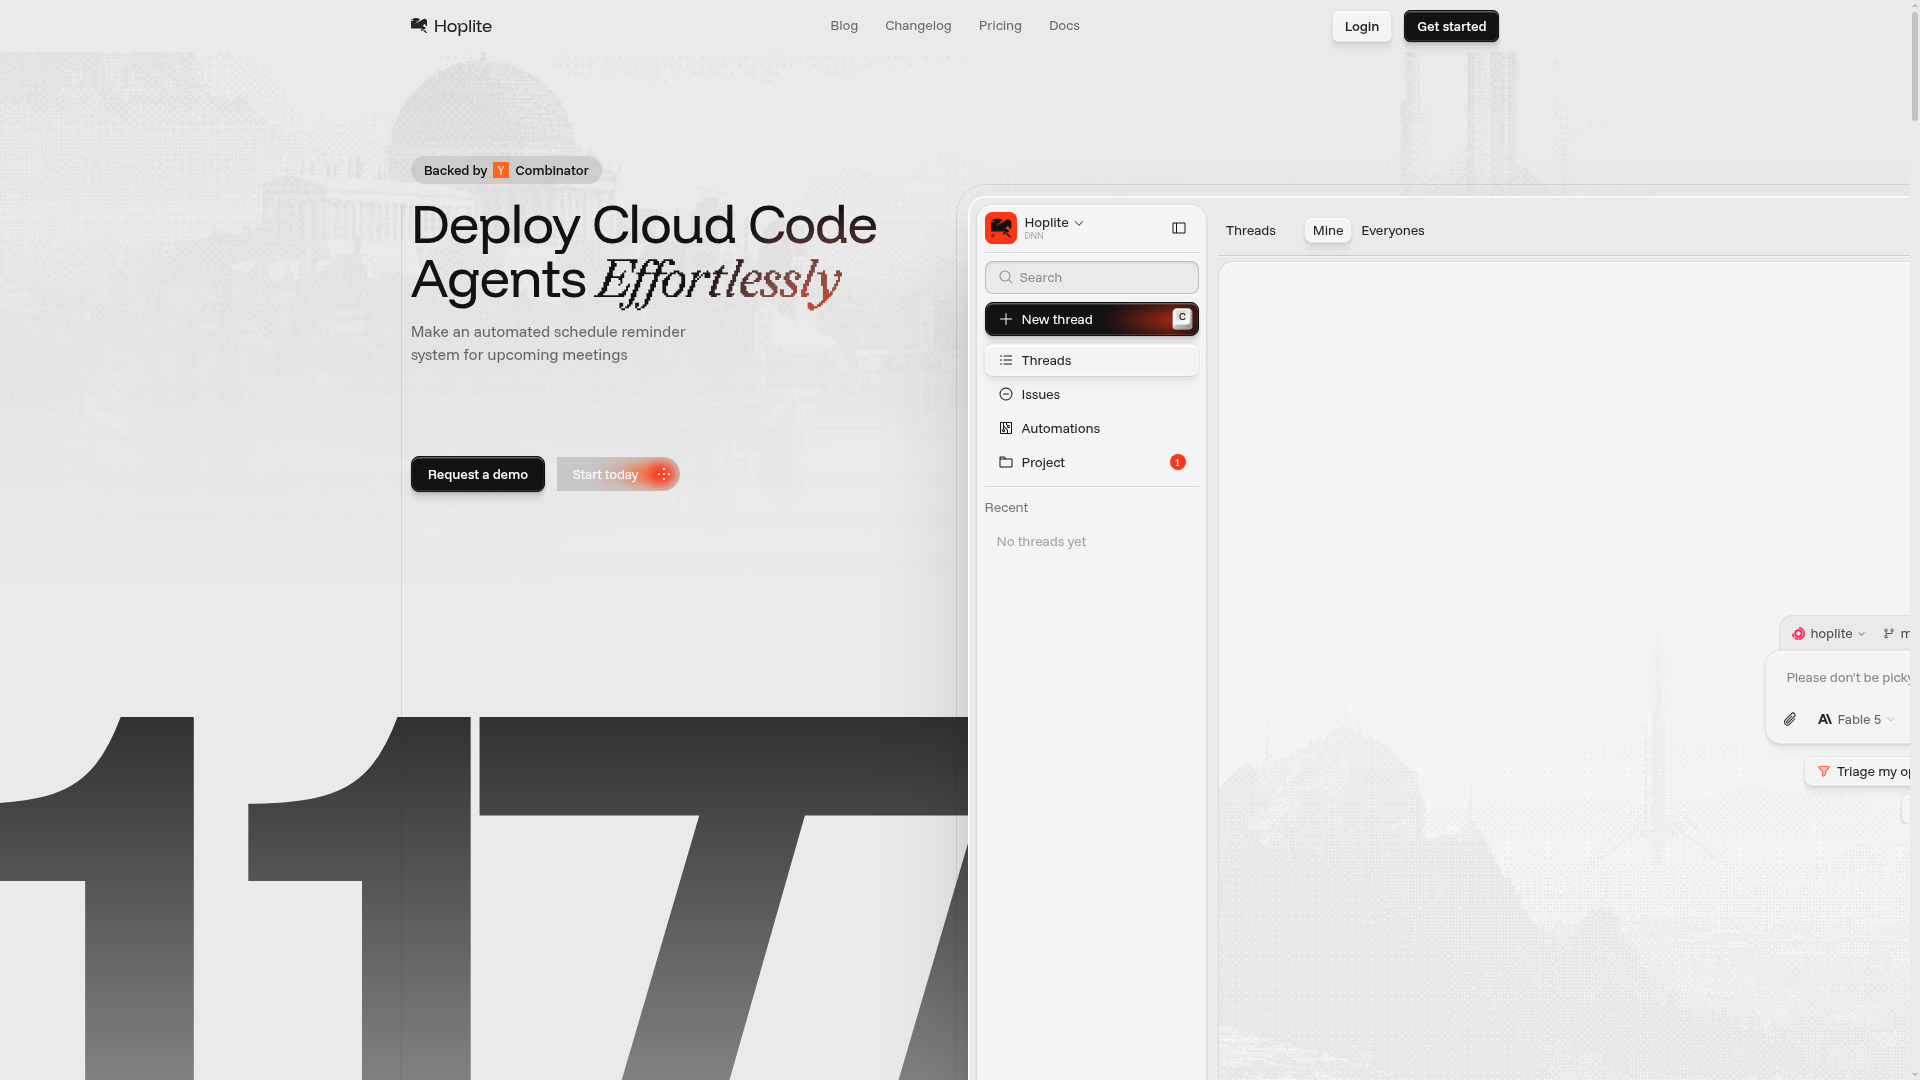Click the Backed by Y Combinator badge
Screen dimensions: 1920x1080
pyautogui.click(x=506, y=170)
